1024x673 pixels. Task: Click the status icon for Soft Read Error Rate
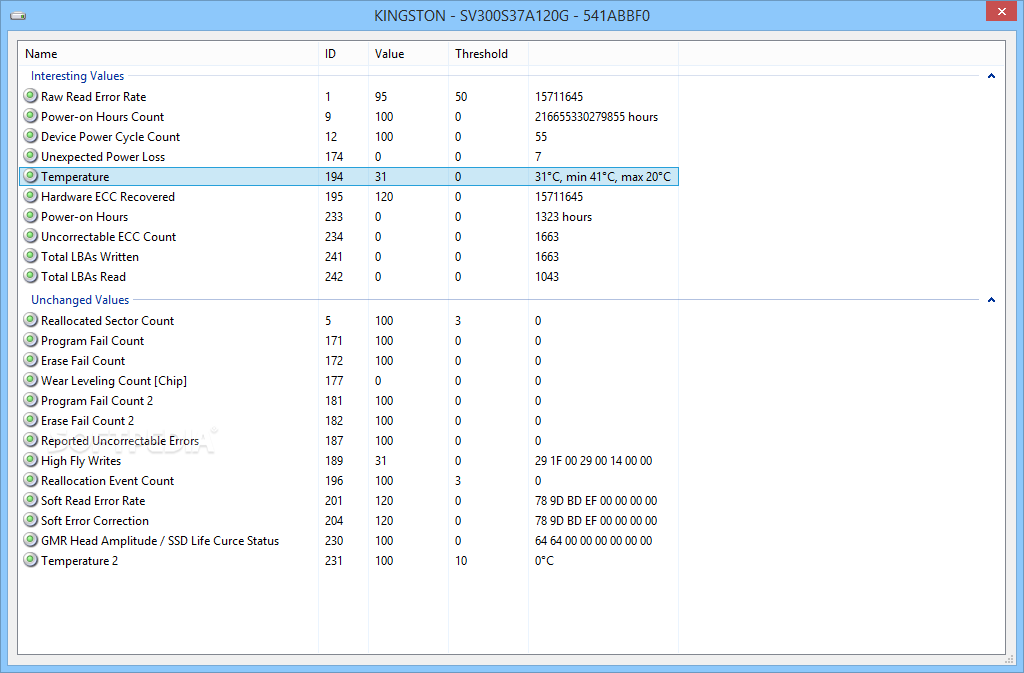(x=31, y=501)
